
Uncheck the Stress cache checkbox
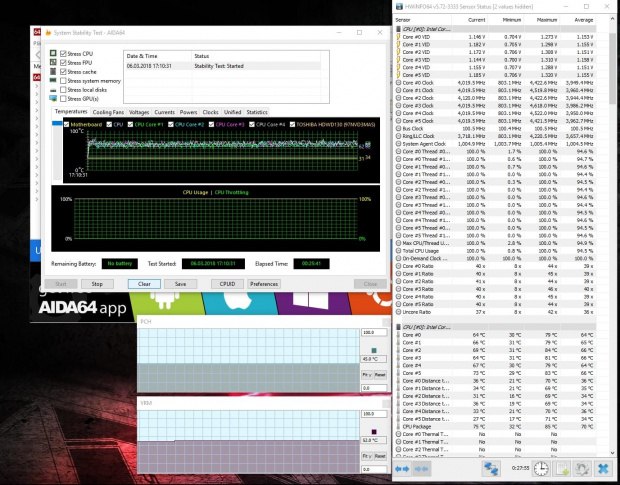click(x=63, y=72)
